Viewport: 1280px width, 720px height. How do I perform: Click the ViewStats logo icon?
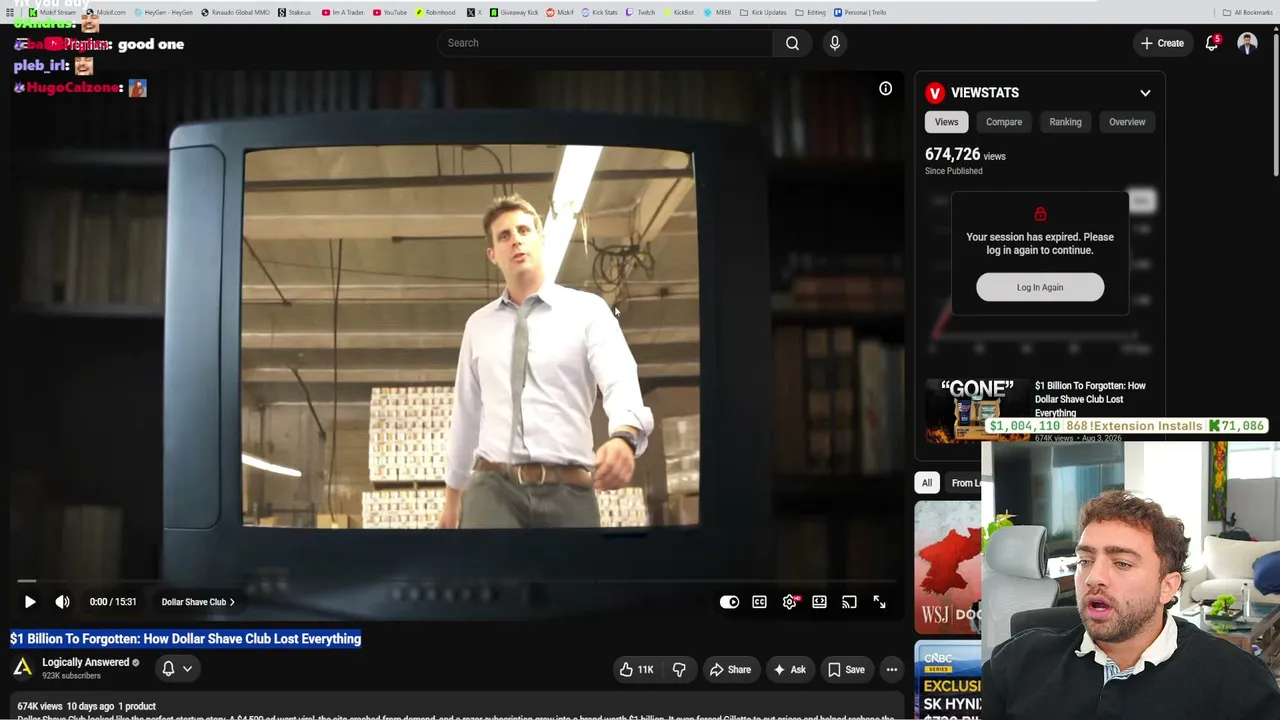coord(935,93)
